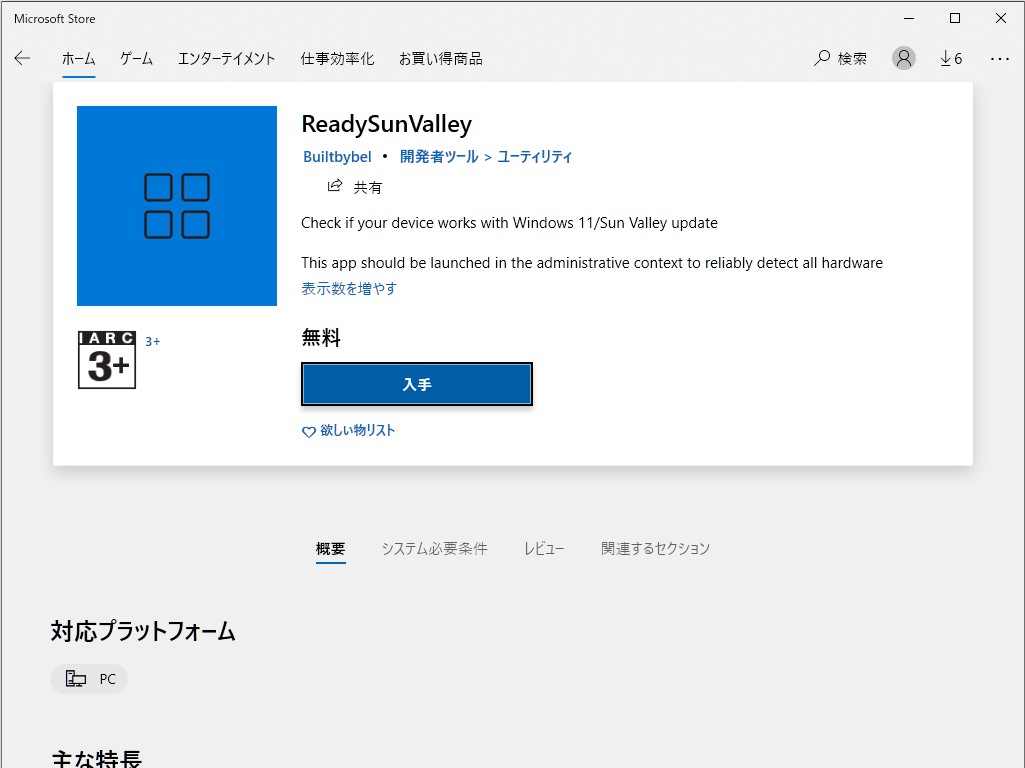Open the See more (...) menu
Viewport: 1025px width, 768px height.
999,58
